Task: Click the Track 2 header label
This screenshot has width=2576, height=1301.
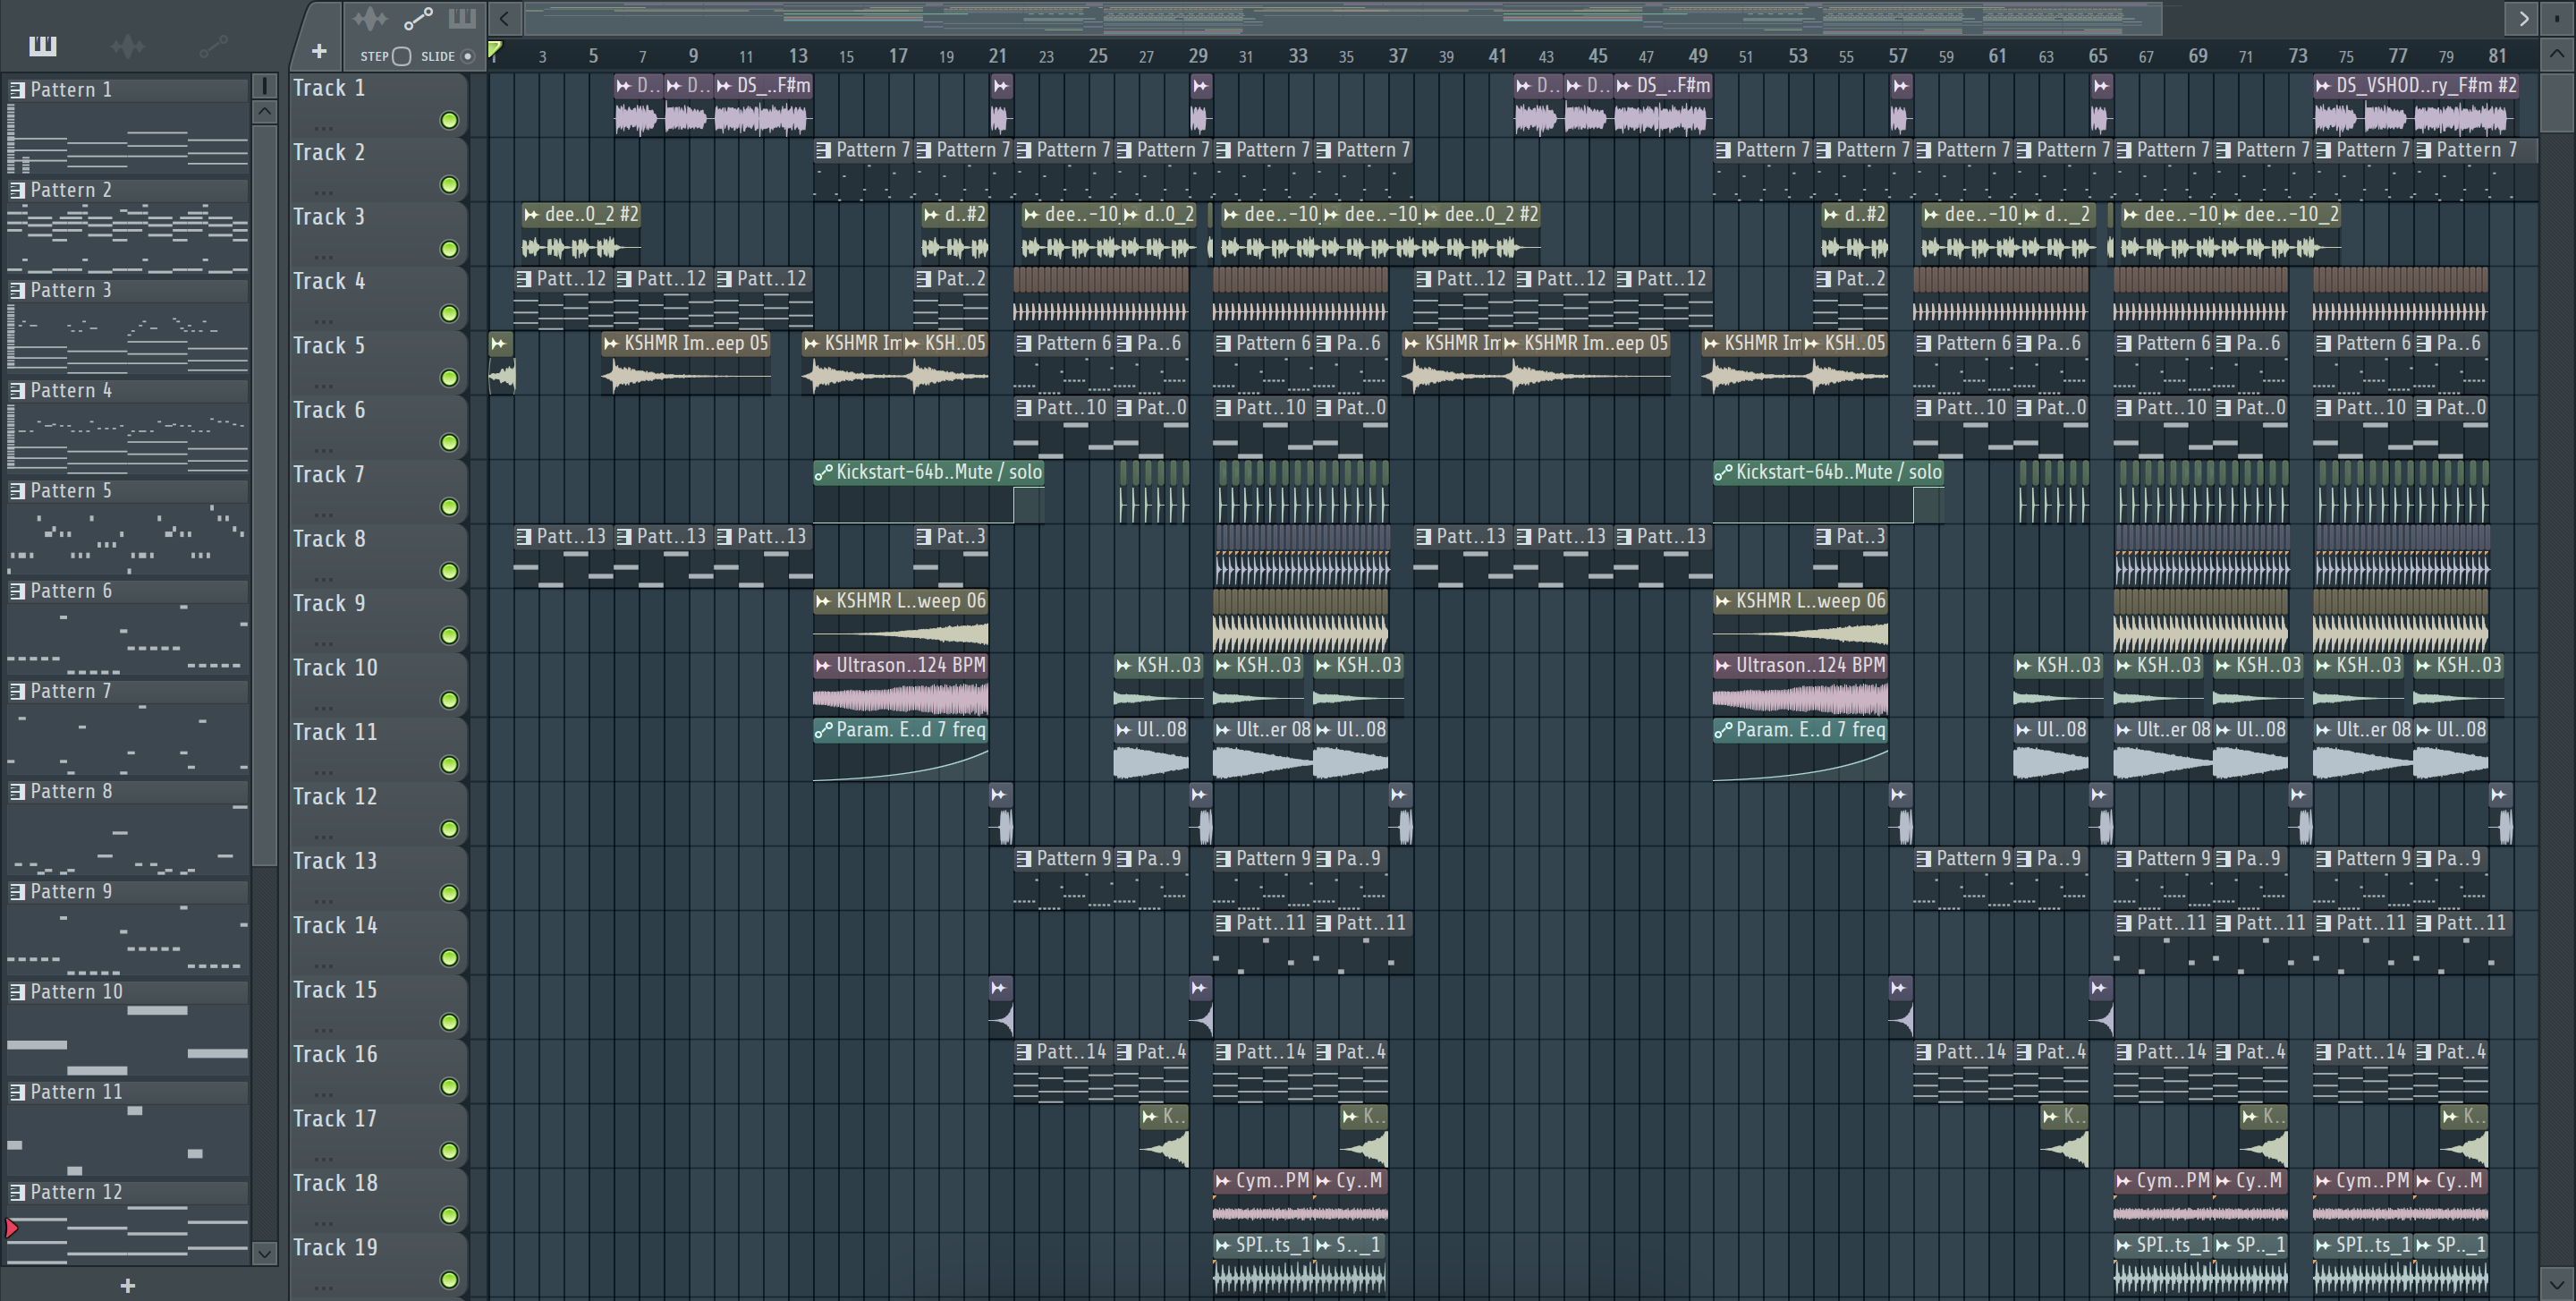Action: pyautogui.click(x=329, y=152)
